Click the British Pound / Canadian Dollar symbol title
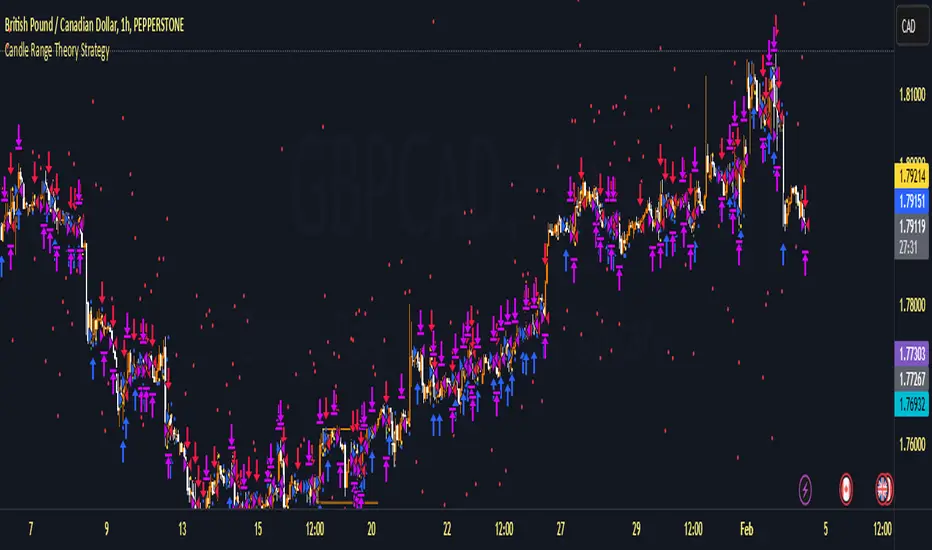 [x=94, y=25]
